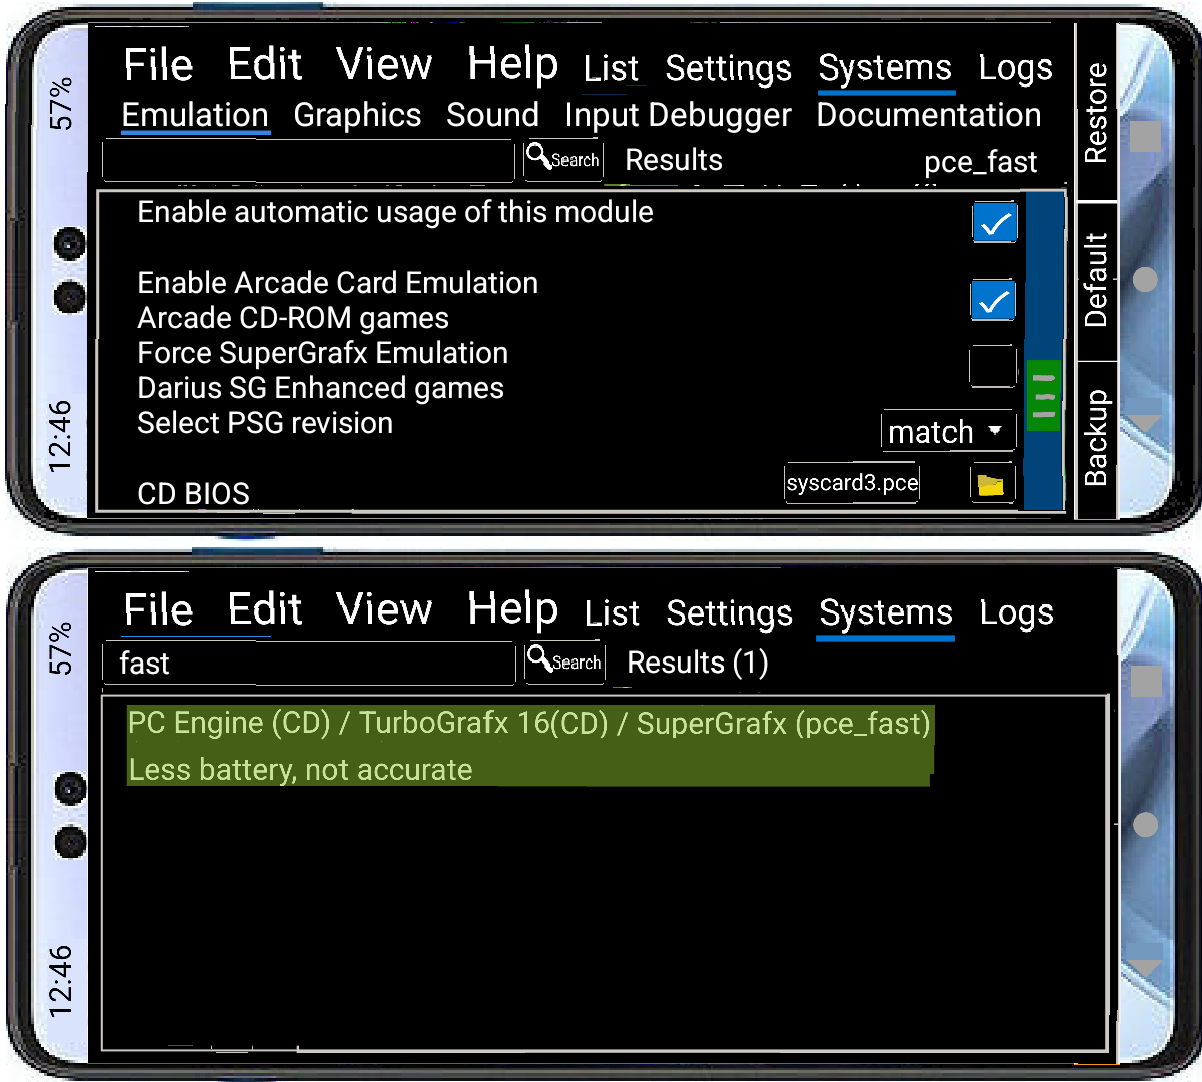
Task: Click the Backup side button
Action: tap(1096, 439)
